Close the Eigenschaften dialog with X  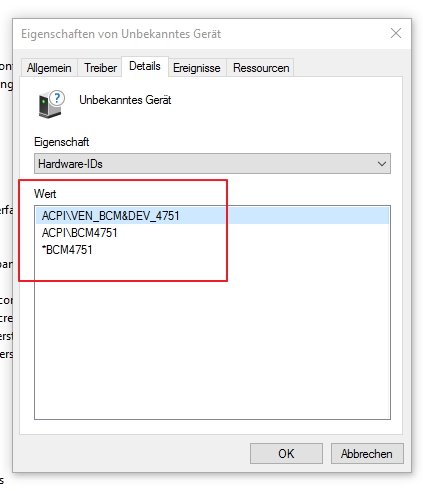click(396, 33)
